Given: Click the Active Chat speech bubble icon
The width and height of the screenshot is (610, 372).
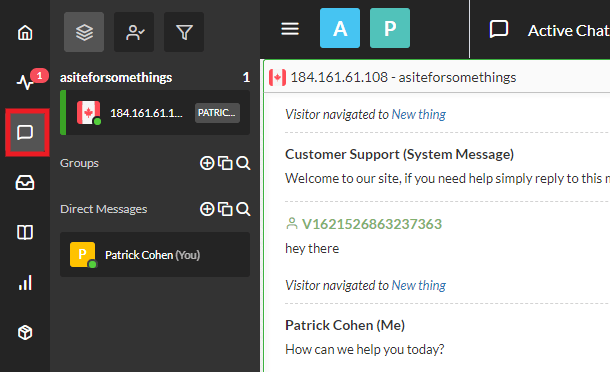Looking at the screenshot, I should click(x=499, y=29).
